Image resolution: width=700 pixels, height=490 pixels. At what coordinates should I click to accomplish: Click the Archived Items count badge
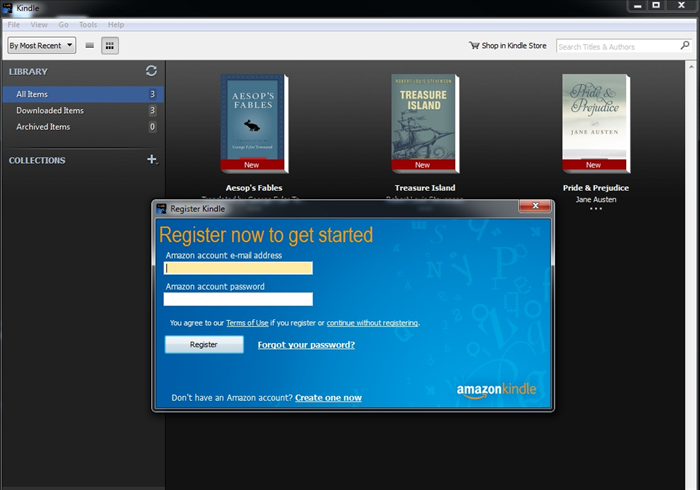coord(152,127)
